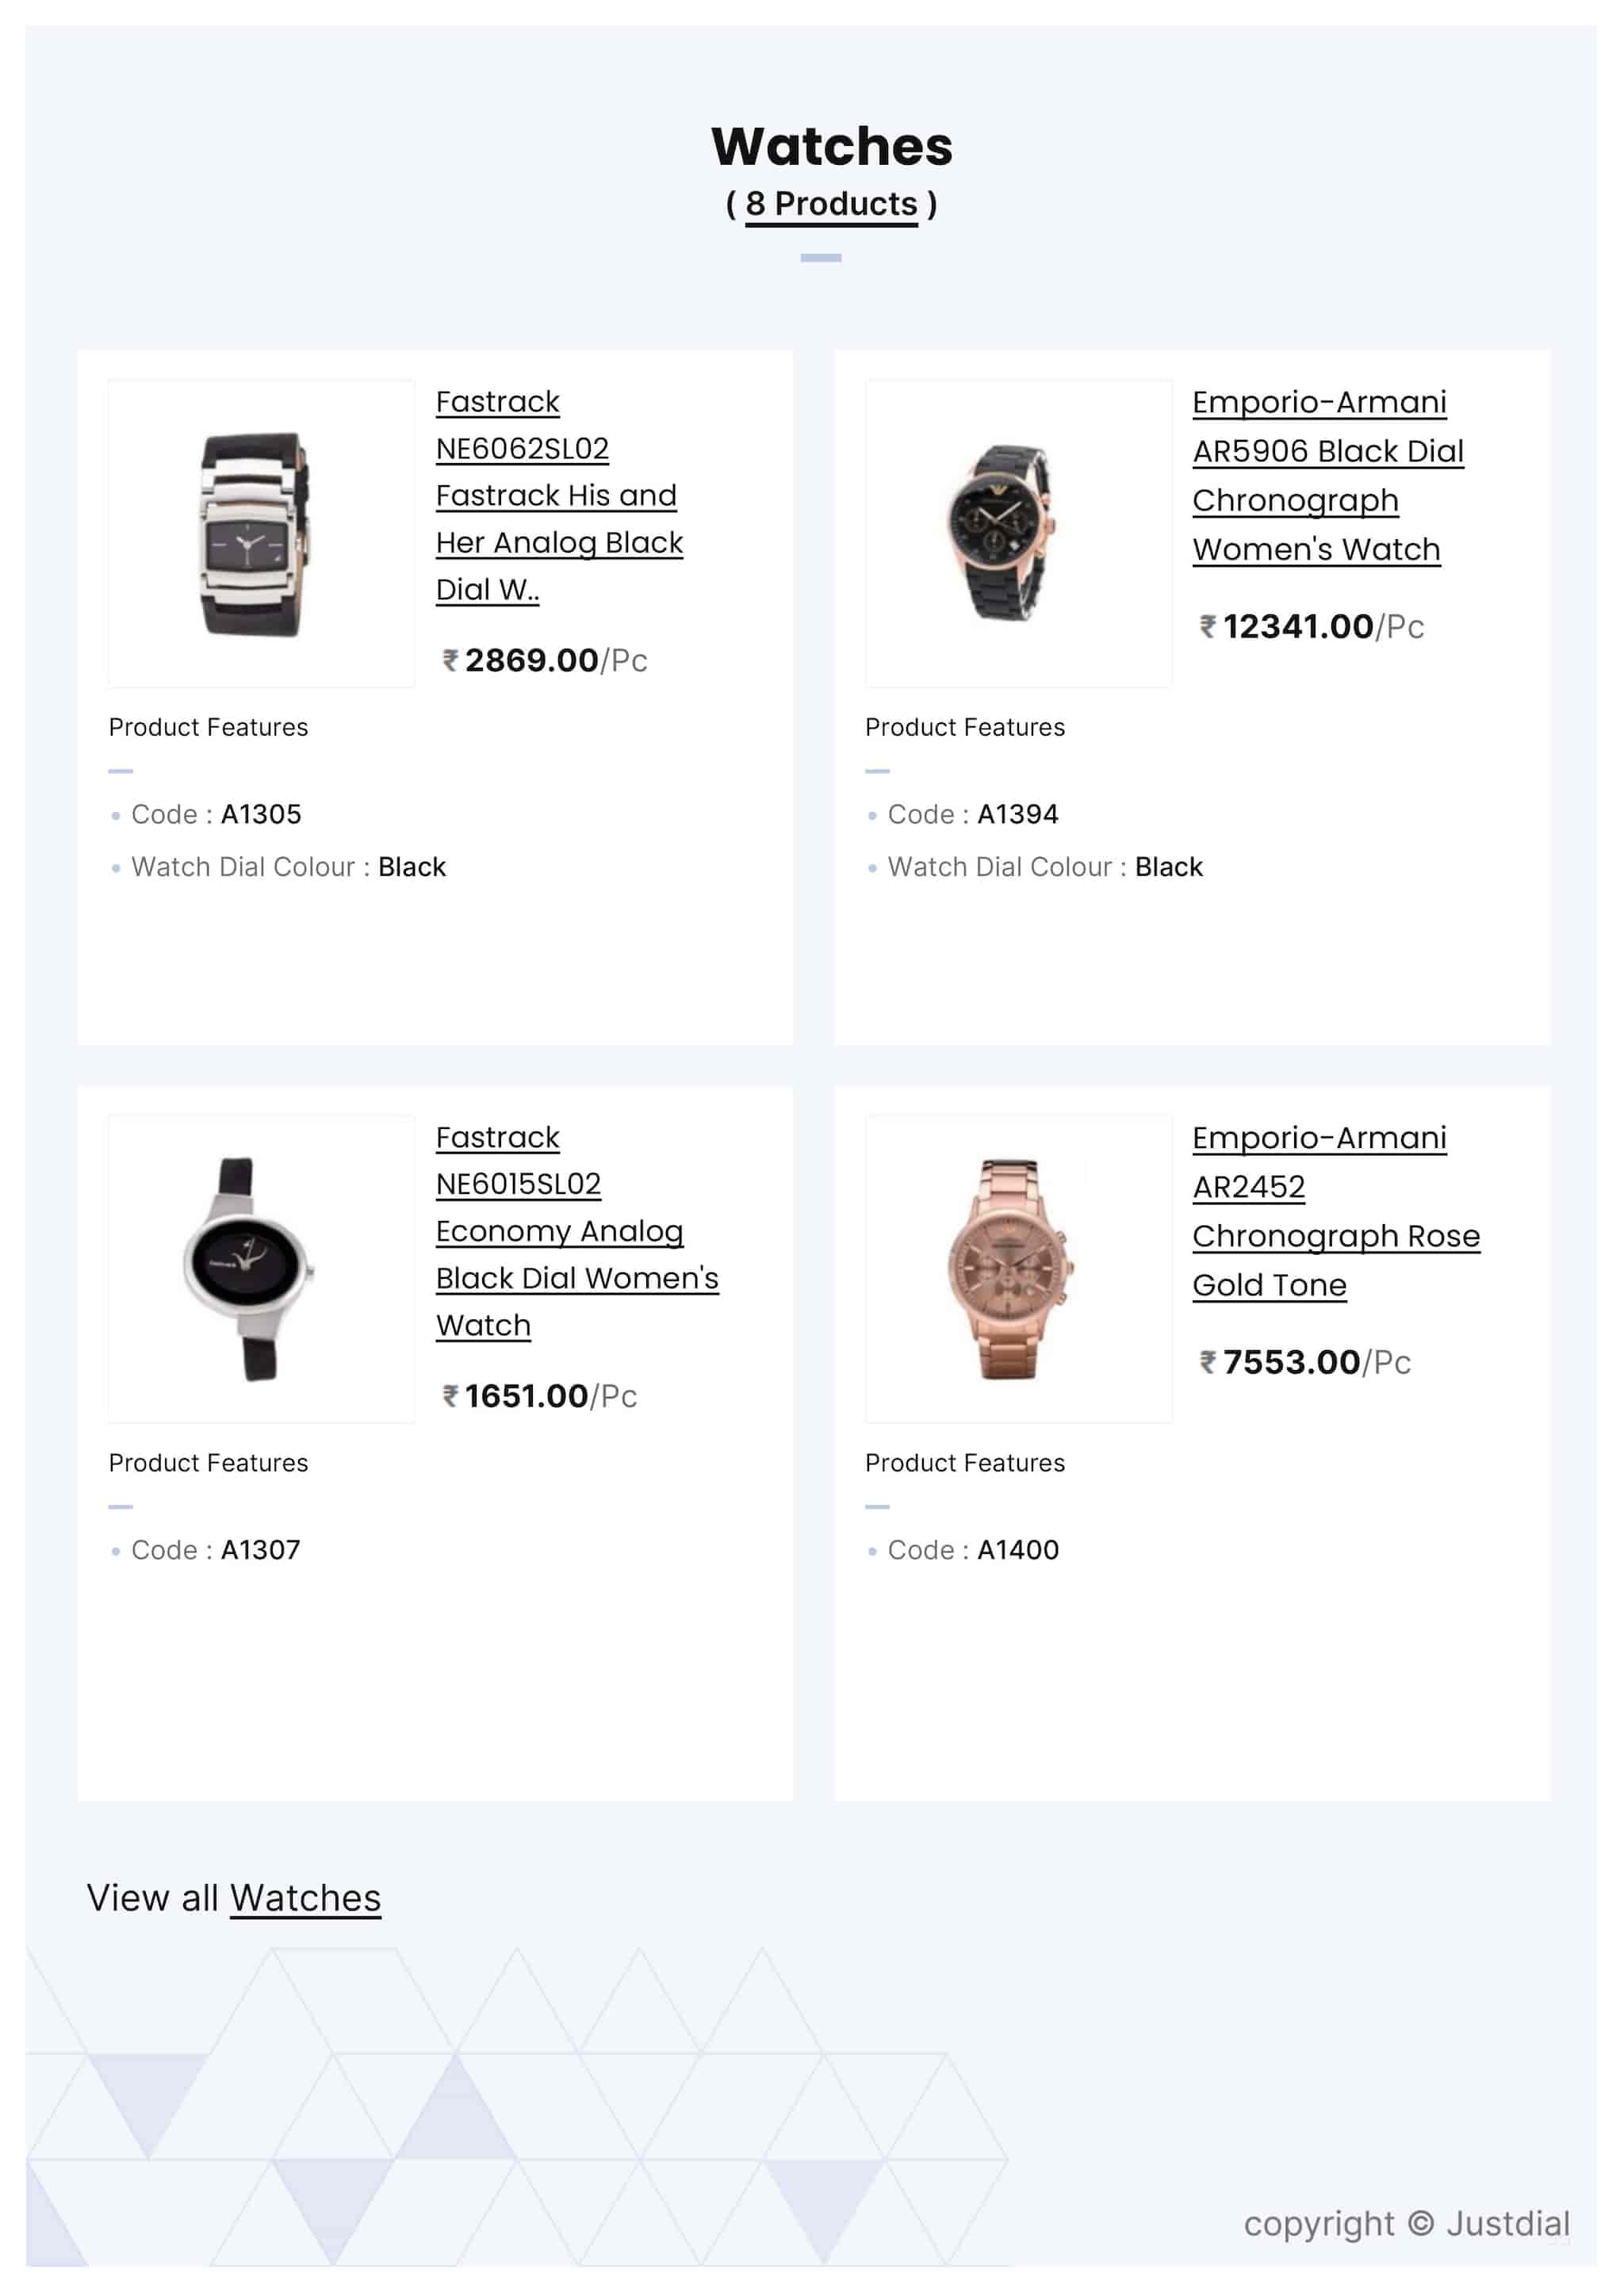This screenshot has width=1624, height=2296.
Task: Click the rupee symbol beside 7553.00
Action: coord(1208,1362)
